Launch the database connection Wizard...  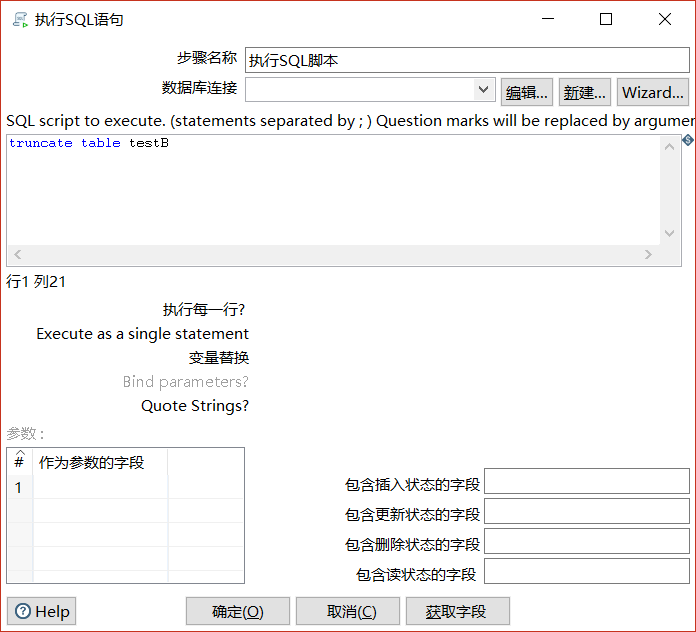point(652,92)
